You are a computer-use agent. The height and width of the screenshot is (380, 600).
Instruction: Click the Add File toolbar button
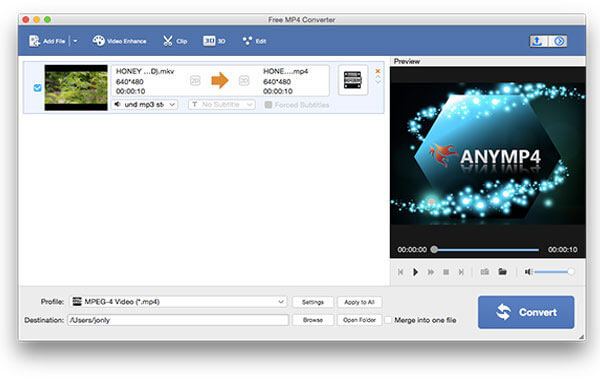click(x=47, y=41)
